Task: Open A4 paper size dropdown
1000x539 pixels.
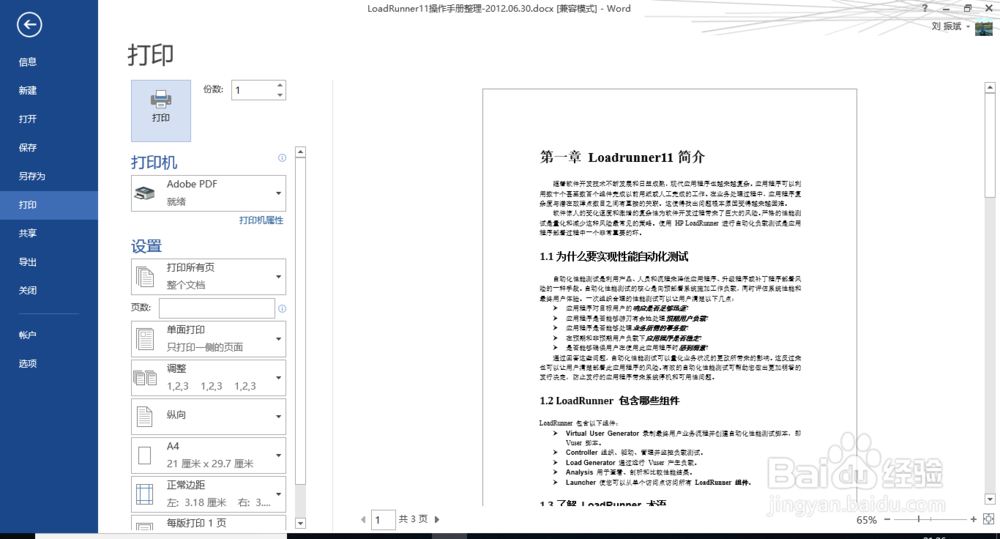Action: pos(209,455)
